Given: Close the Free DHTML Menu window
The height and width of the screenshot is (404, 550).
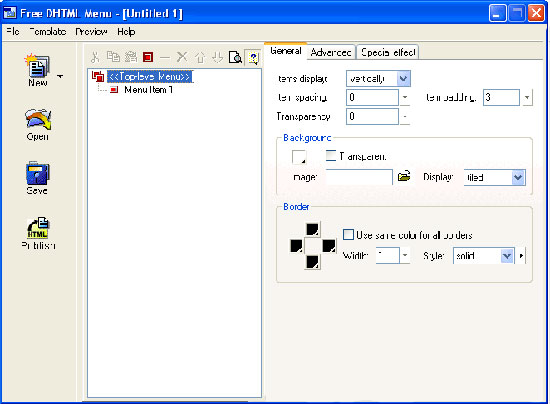Looking at the screenshot, I should (x=536, y=13).
